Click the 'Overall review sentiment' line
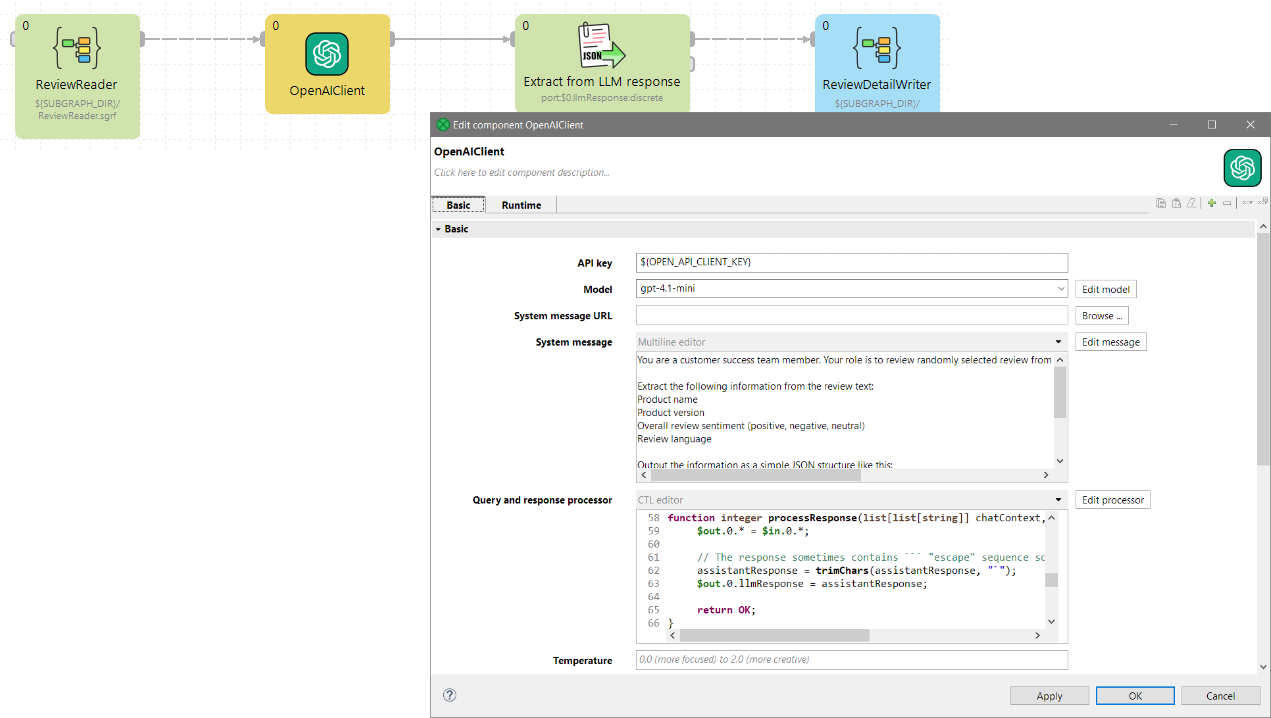Screen dimensions: 1271x718 tap(751, 425)
